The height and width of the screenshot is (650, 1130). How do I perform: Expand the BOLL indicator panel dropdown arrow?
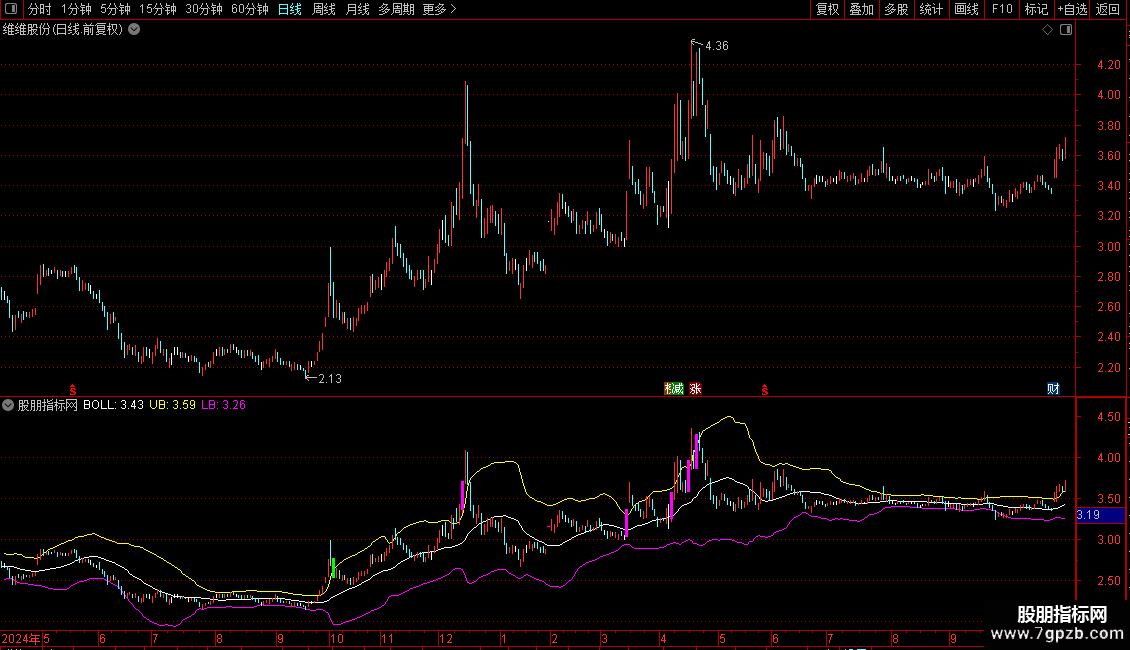pos(9,405)
